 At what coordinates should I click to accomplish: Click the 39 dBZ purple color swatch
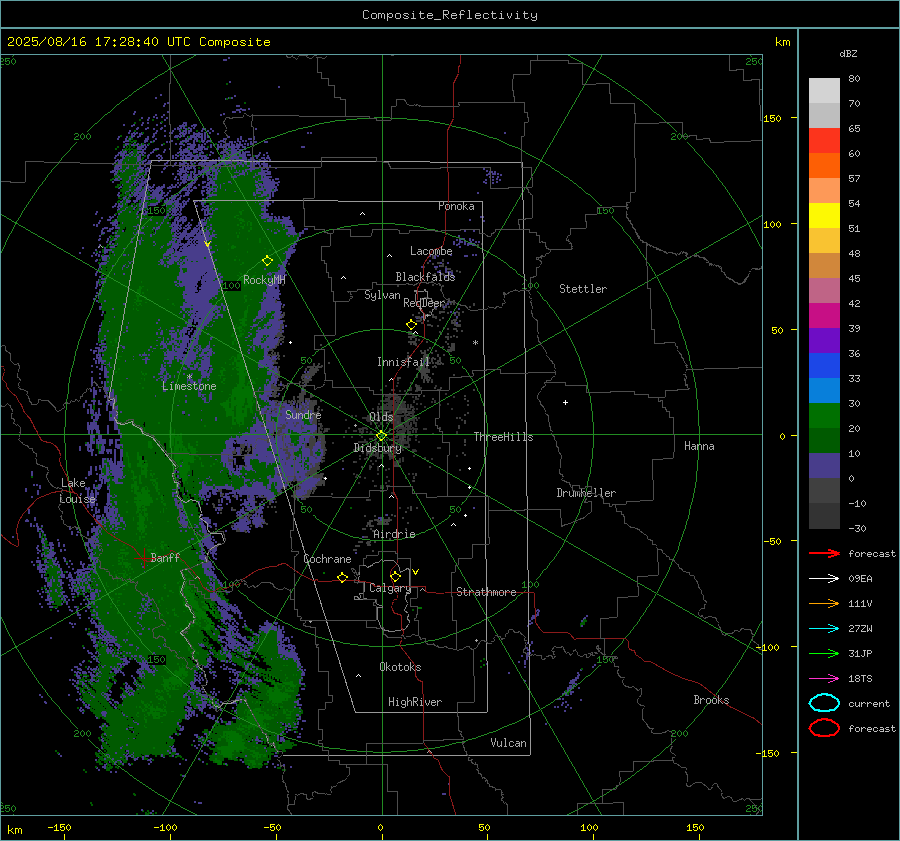[824, 340]
